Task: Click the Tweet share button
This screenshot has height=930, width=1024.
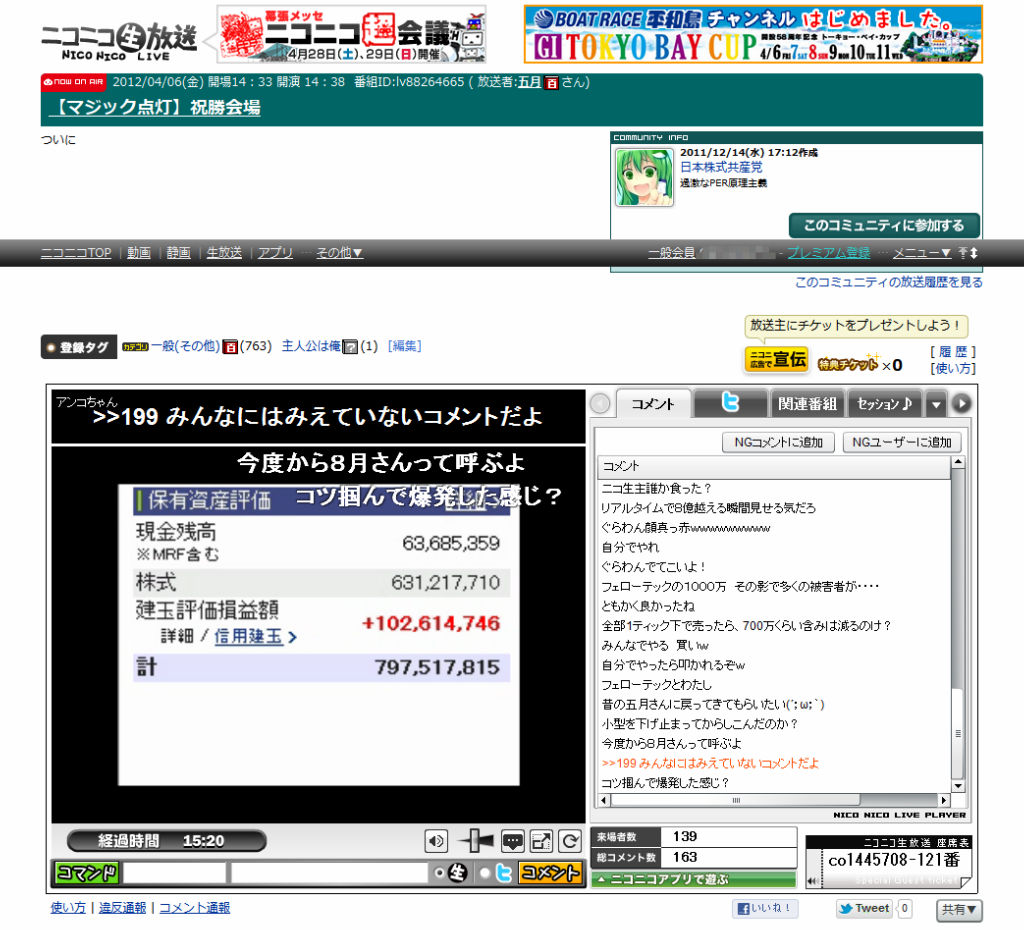Action: [x=864, y=908]
